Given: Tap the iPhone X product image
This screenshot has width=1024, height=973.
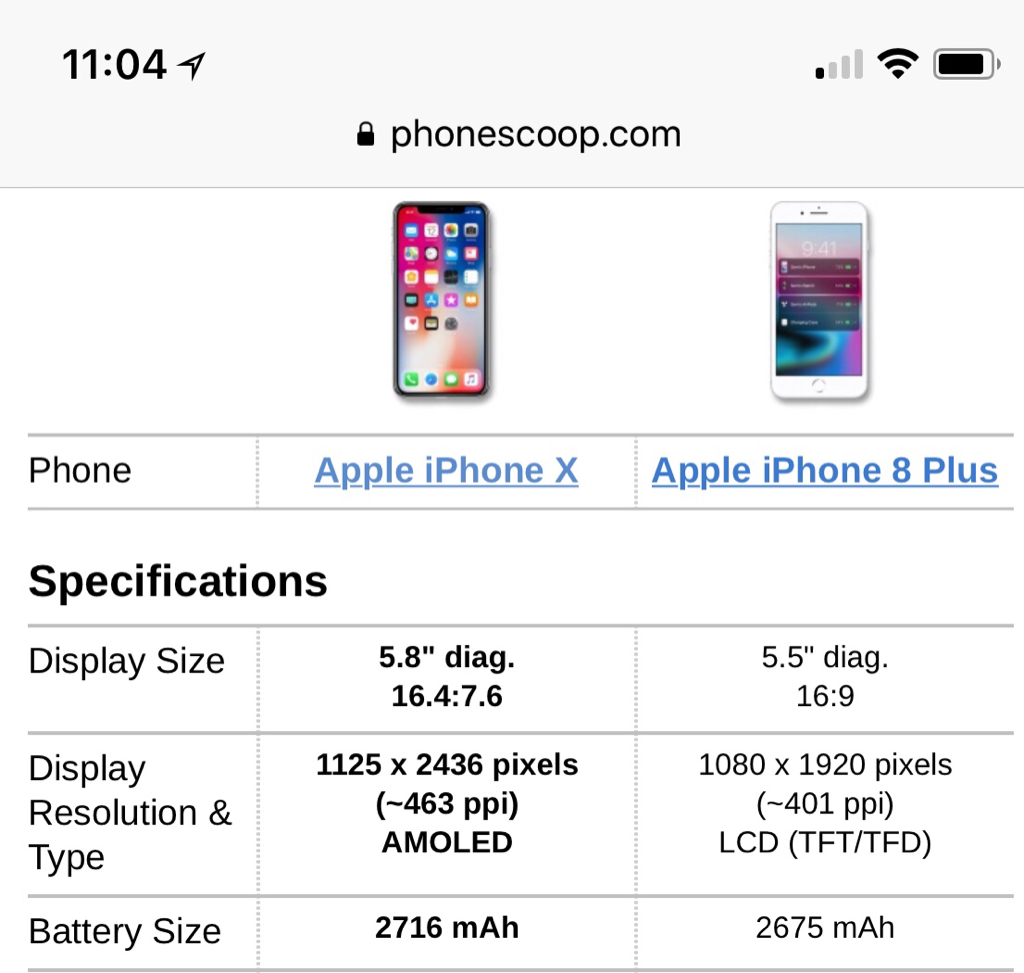Looking at the screenshot, I should point(441,300).
